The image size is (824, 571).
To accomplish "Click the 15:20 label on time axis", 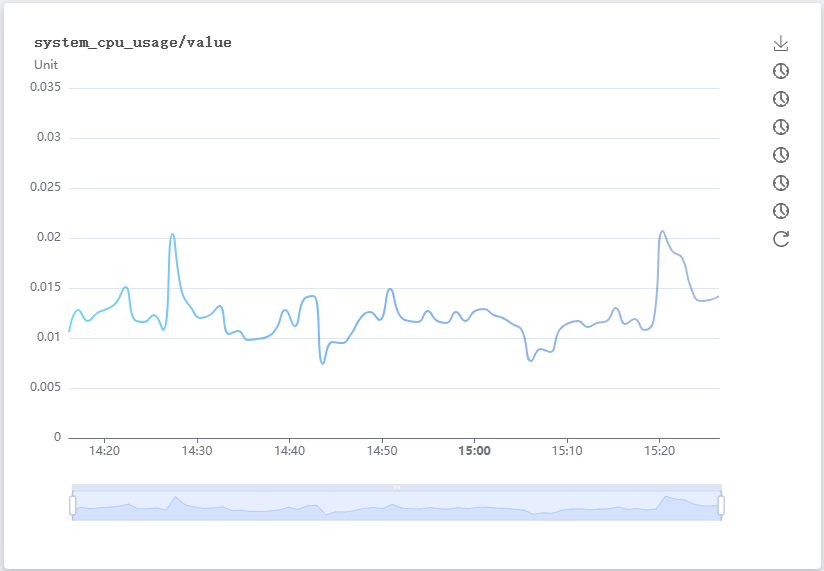I will coord(659,451).
